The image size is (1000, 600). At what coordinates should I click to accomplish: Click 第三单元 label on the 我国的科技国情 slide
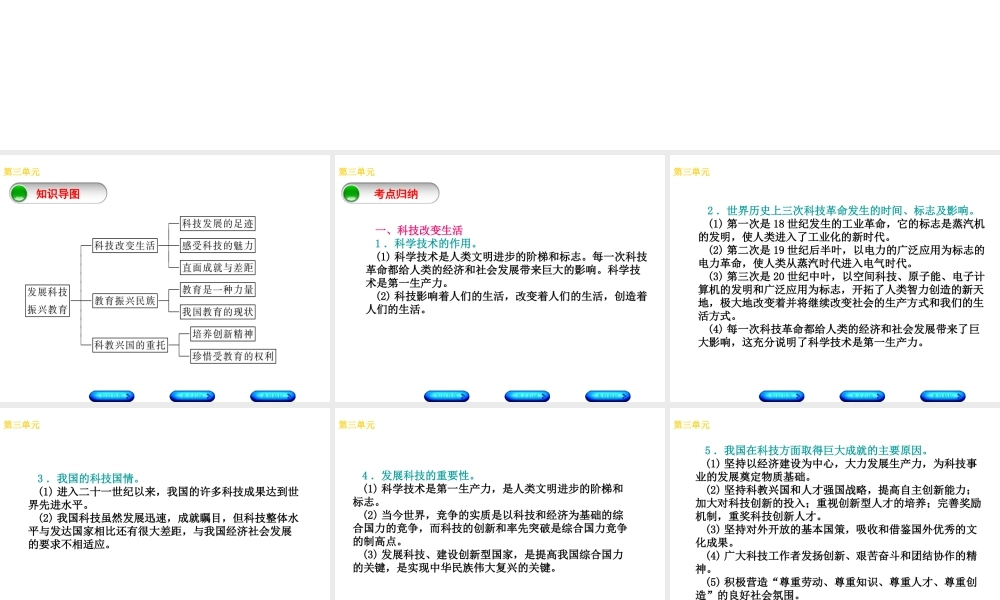(22, 425)
